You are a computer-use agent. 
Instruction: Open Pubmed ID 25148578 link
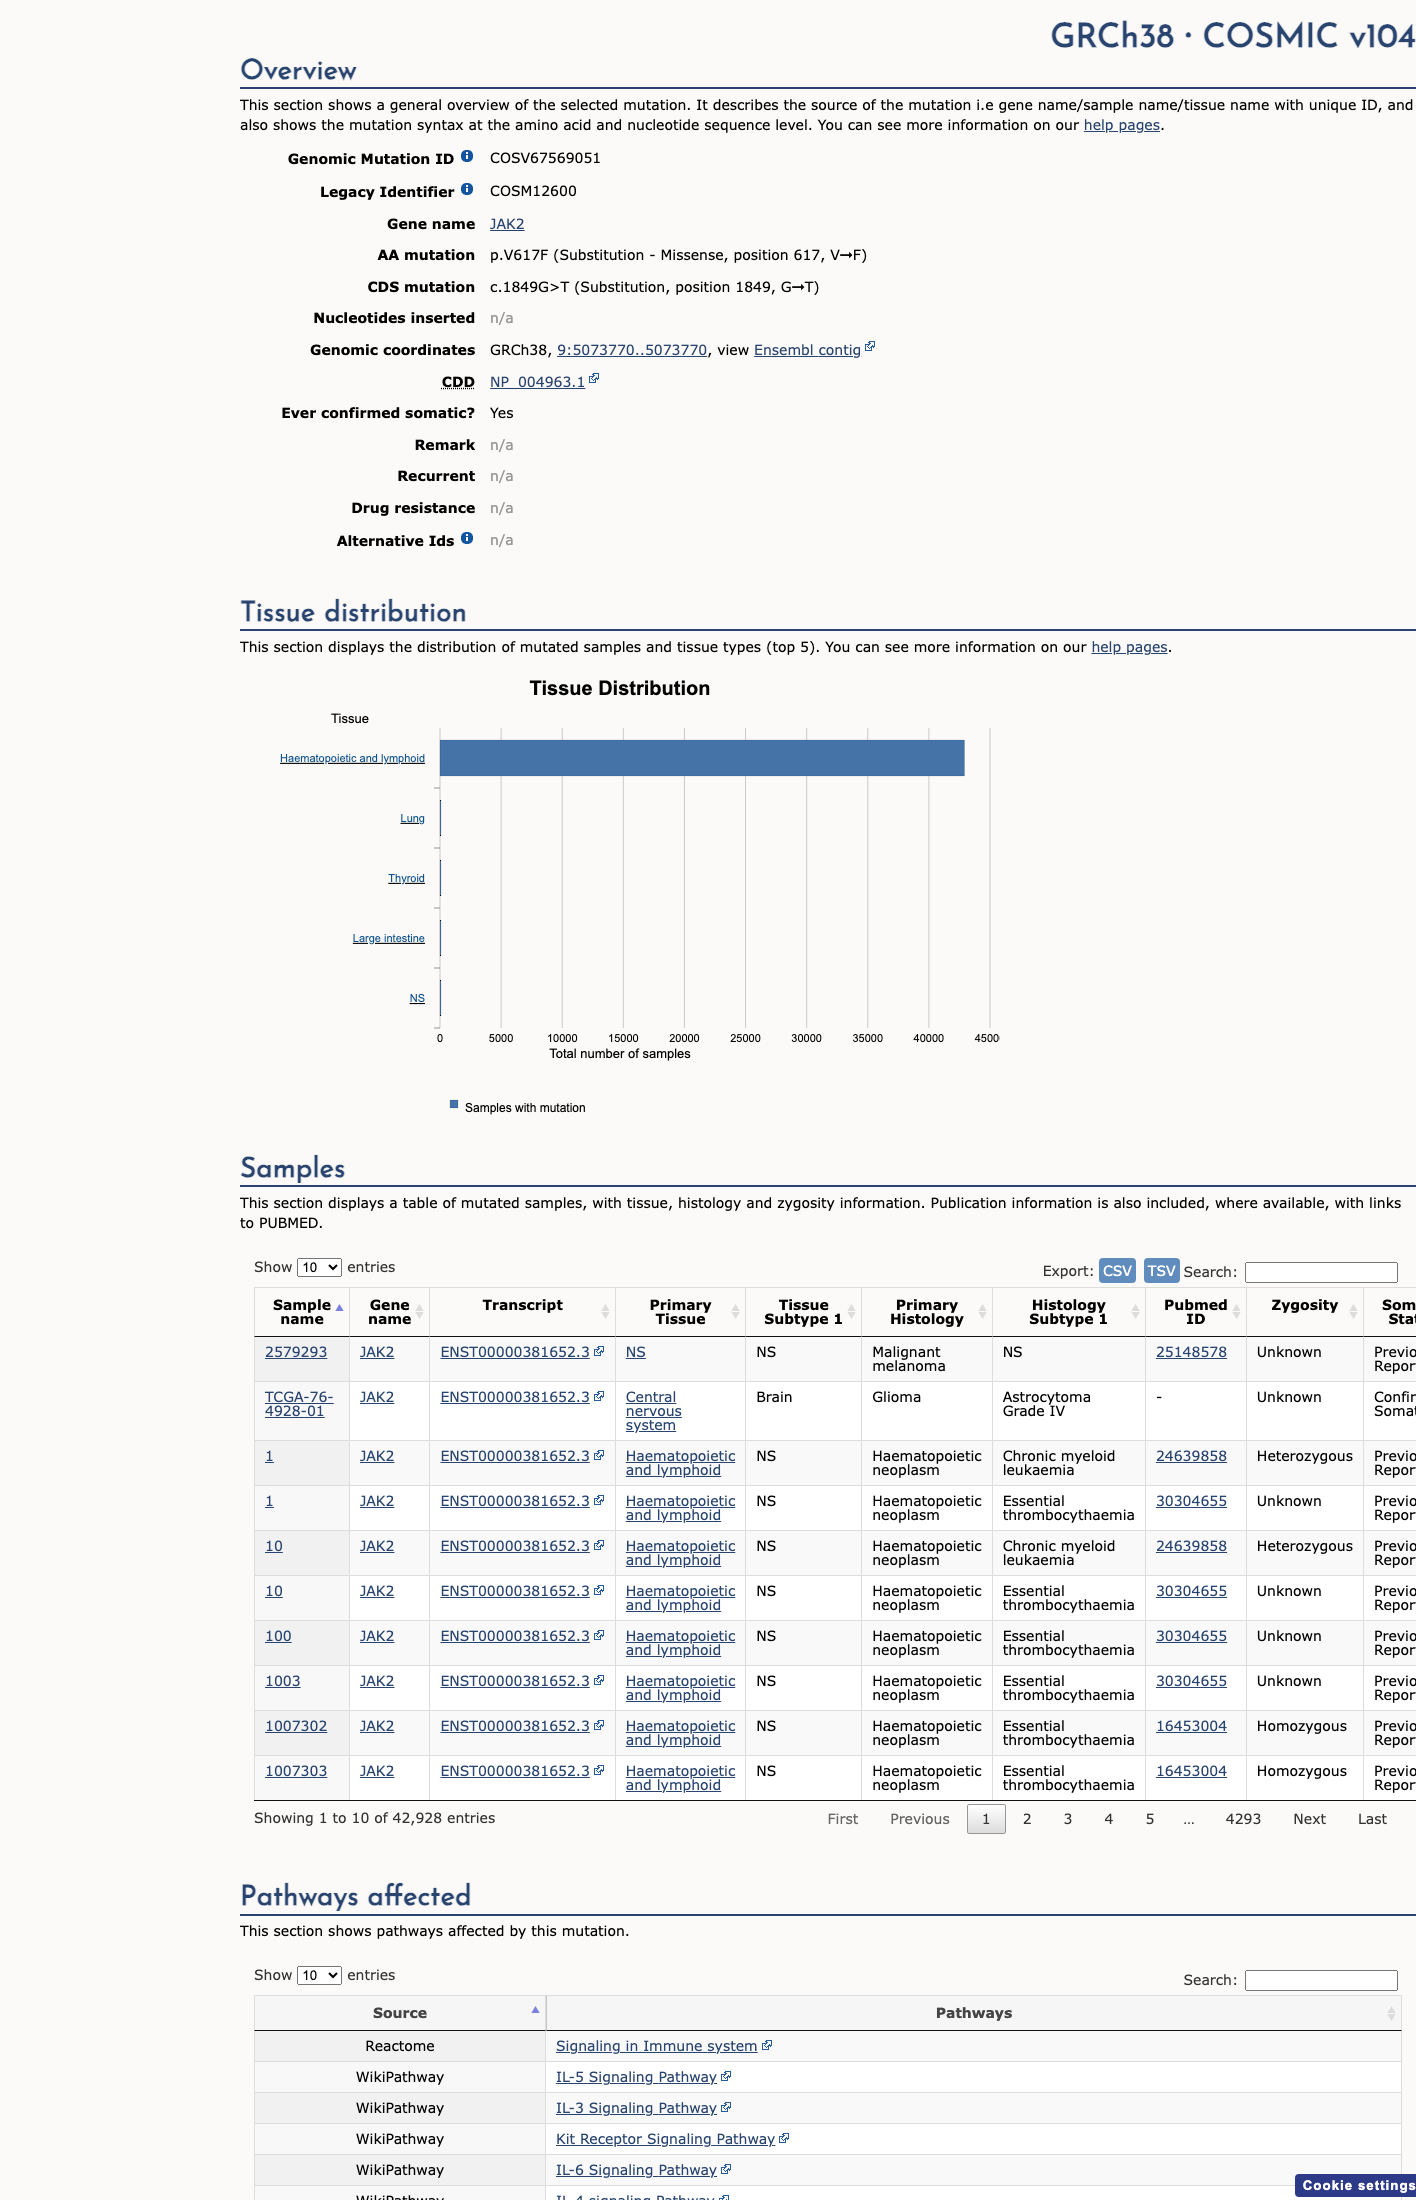click(x=1191, y=1352)
